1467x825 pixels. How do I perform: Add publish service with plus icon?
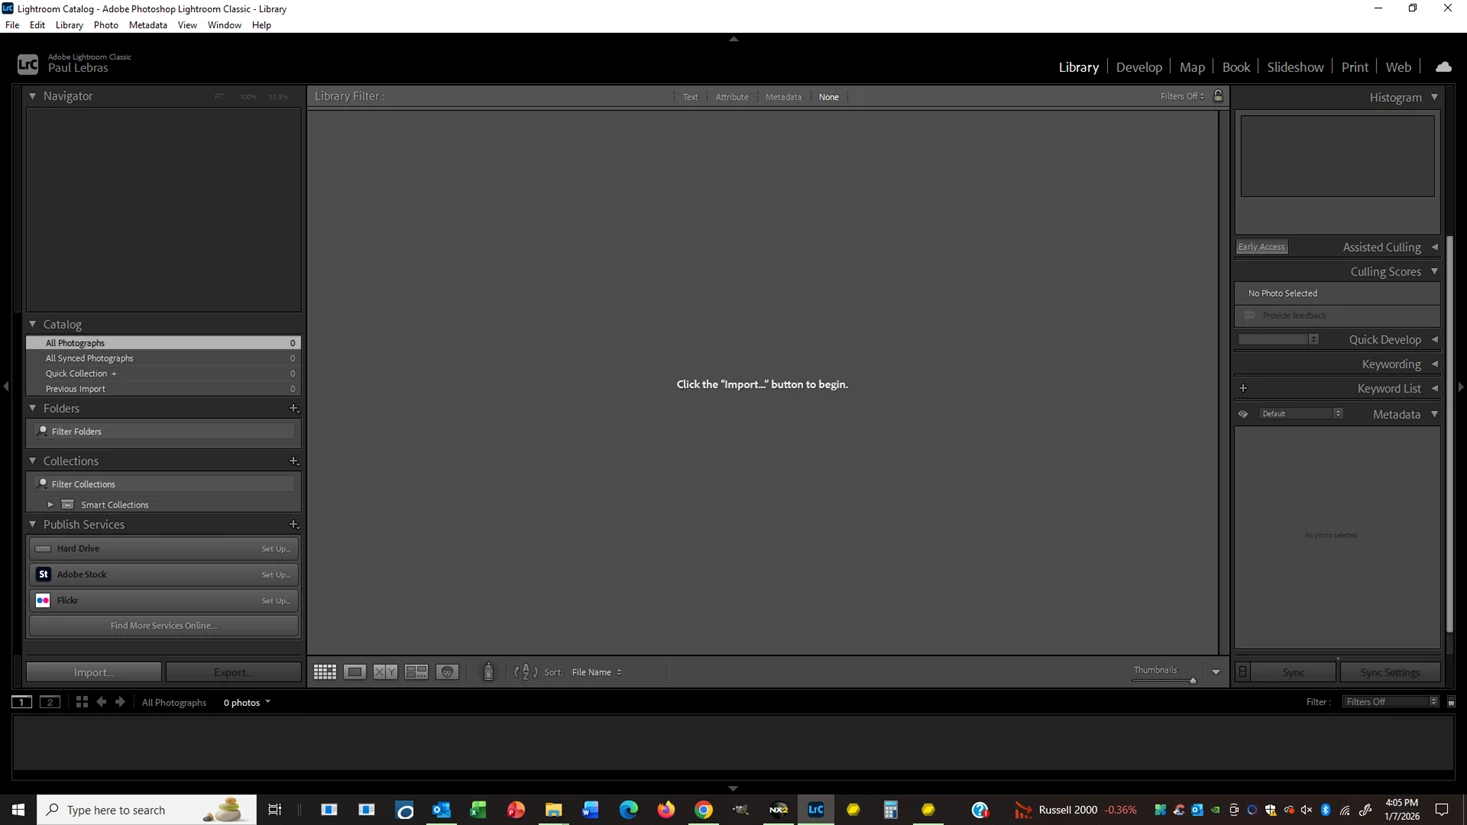pyautogui.click(x=293, y=524)
